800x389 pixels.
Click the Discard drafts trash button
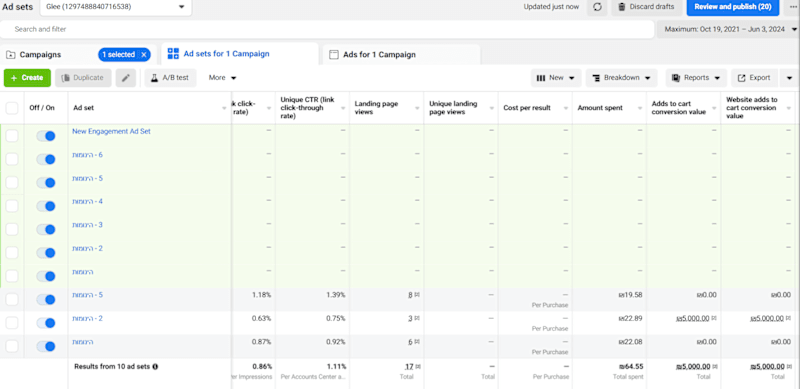646,7
